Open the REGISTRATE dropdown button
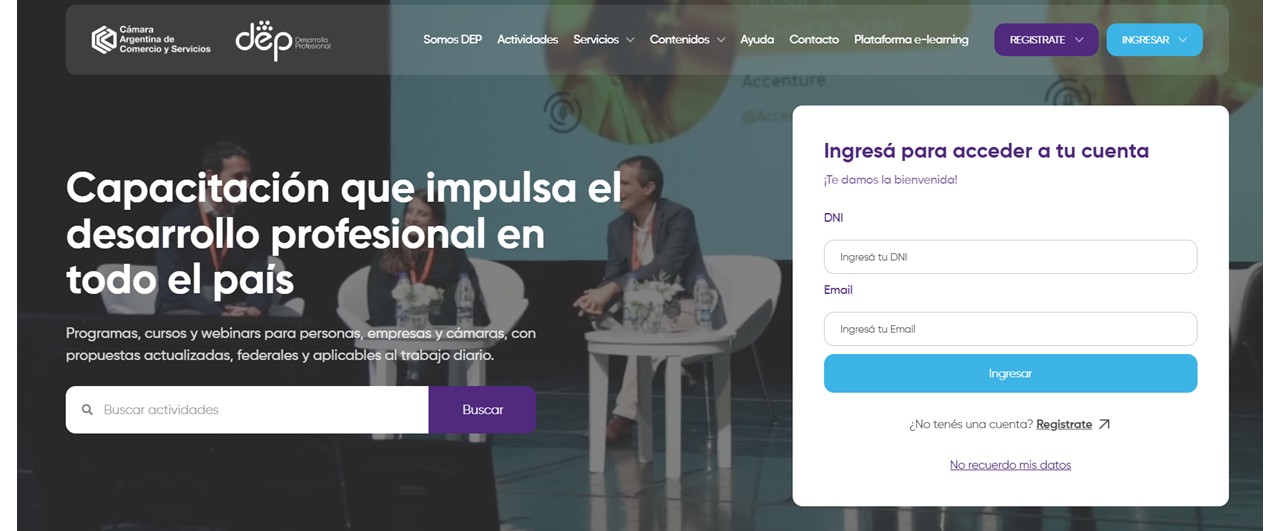1280x531 pixels. coord(1046,40)
